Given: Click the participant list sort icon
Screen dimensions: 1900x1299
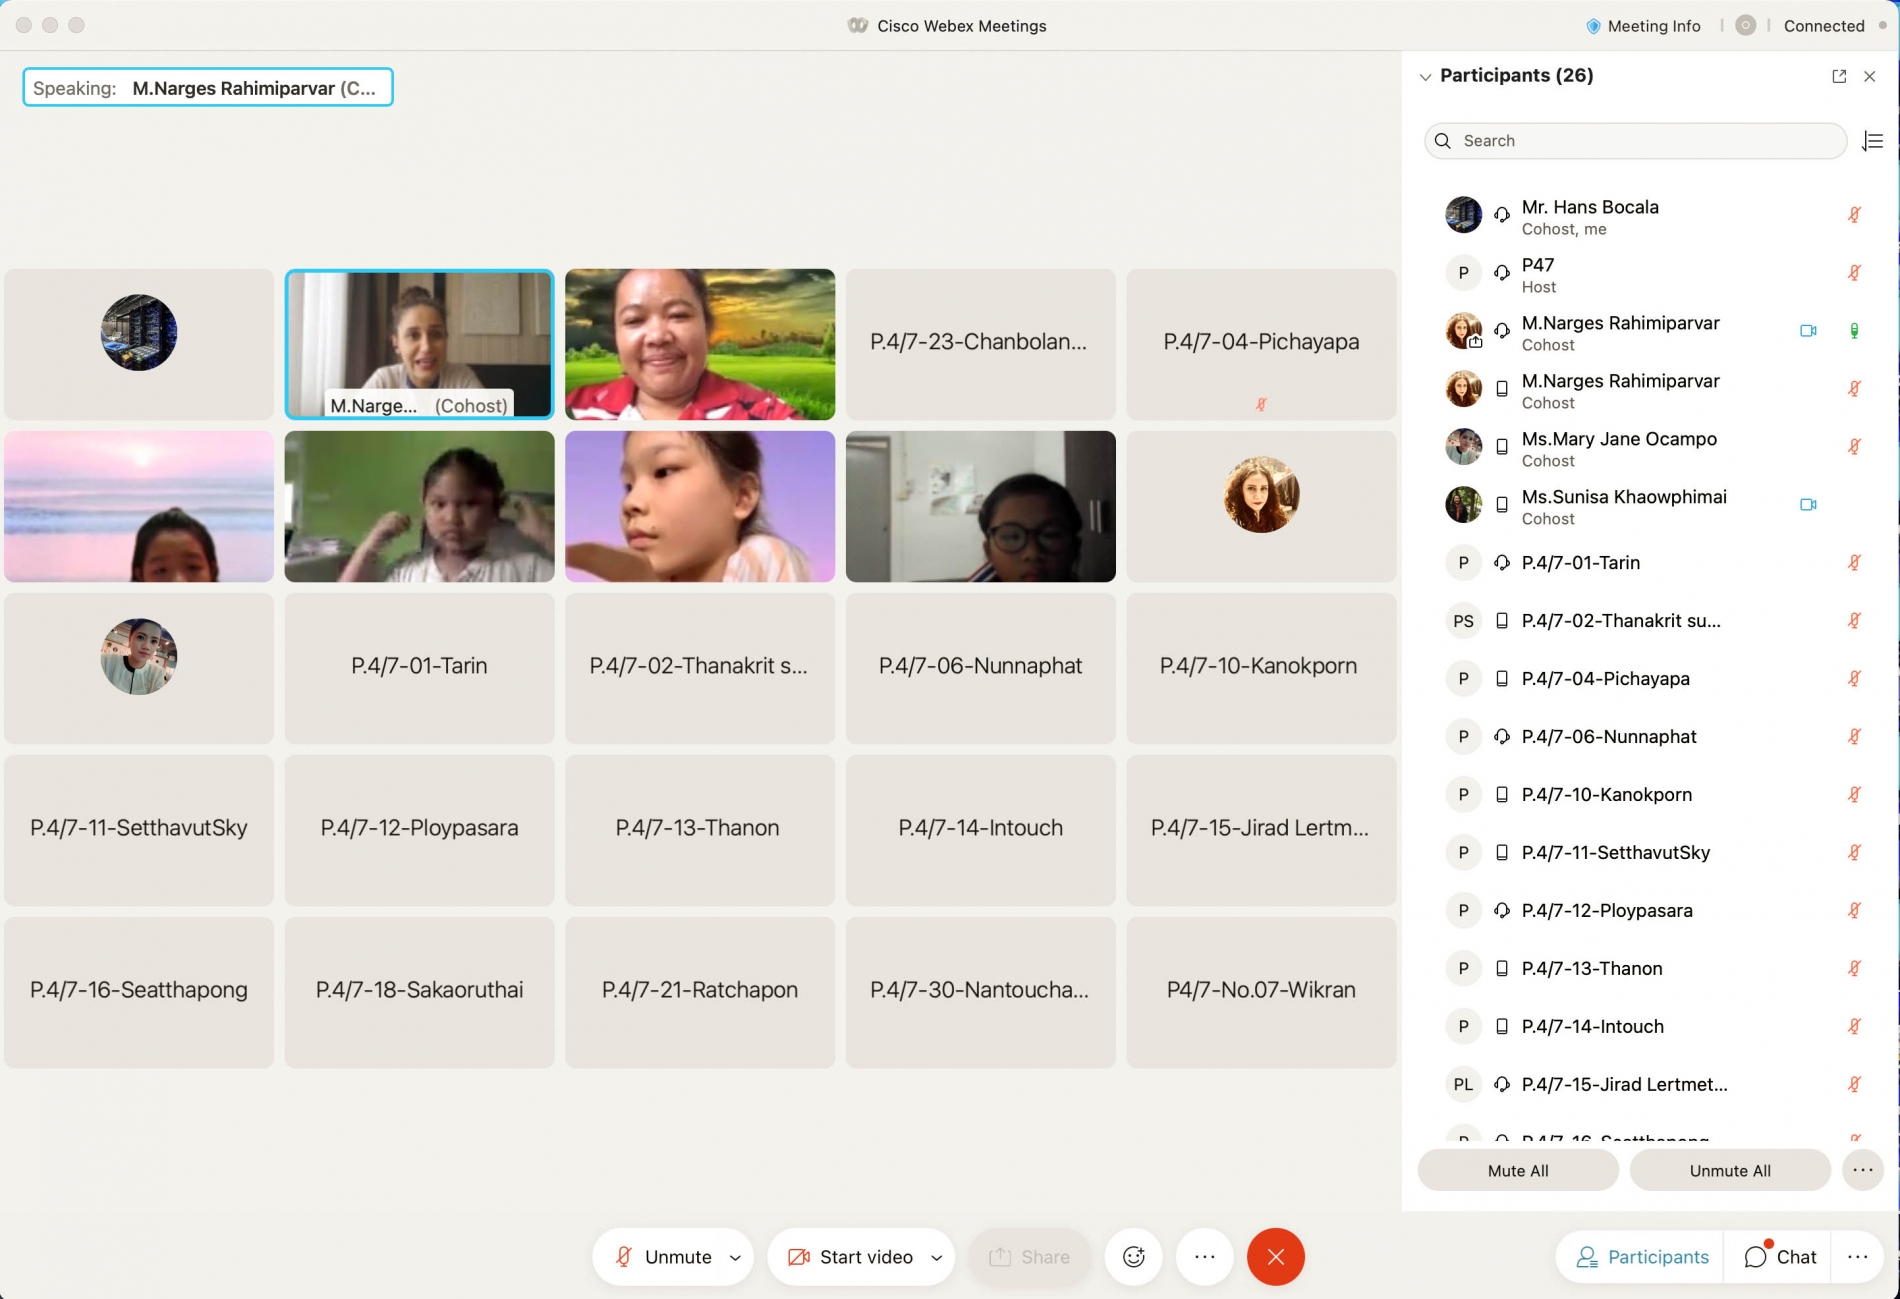Looking at the screenshot, I should coord(1873,141).
